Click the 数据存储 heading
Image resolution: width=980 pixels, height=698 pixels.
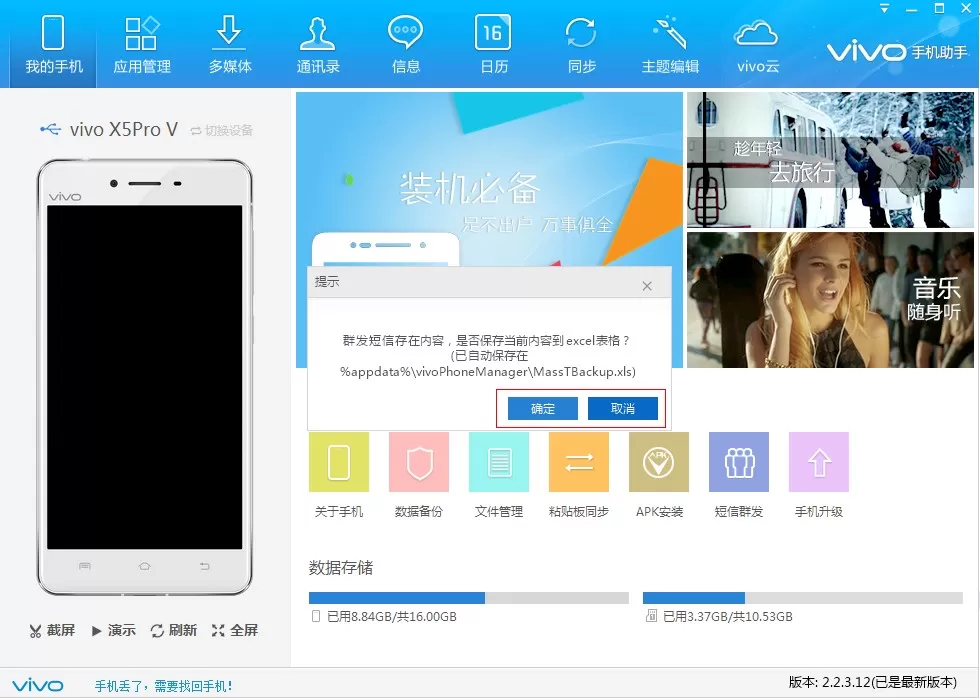(x=341, y=567)
